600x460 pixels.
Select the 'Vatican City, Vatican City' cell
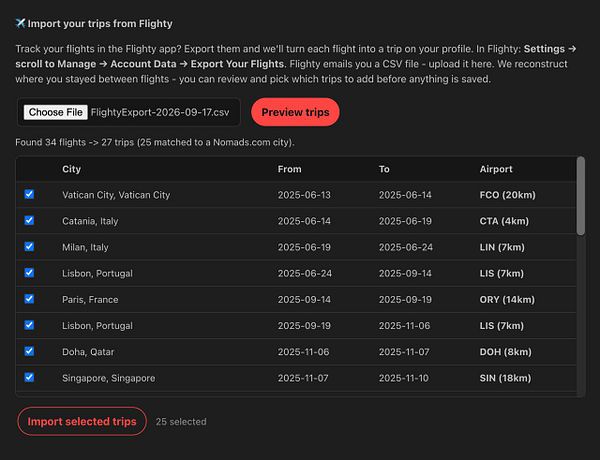point(116,195)
